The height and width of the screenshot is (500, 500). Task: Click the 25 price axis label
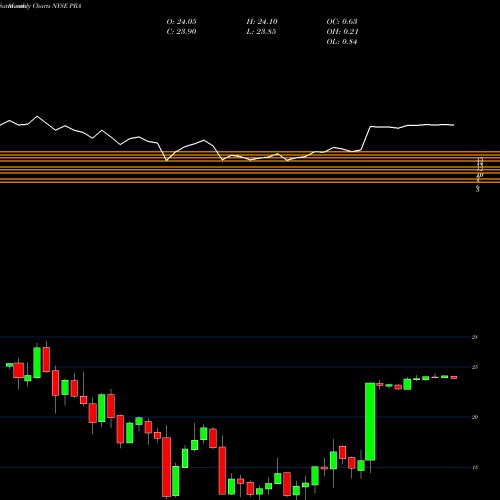click(x=475, y=367)
